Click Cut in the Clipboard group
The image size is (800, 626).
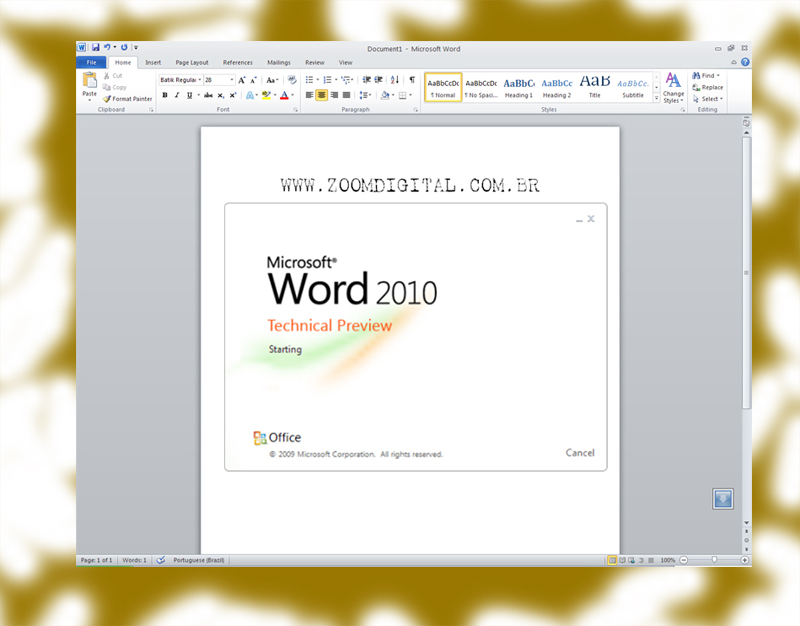[x=113, y=76]
